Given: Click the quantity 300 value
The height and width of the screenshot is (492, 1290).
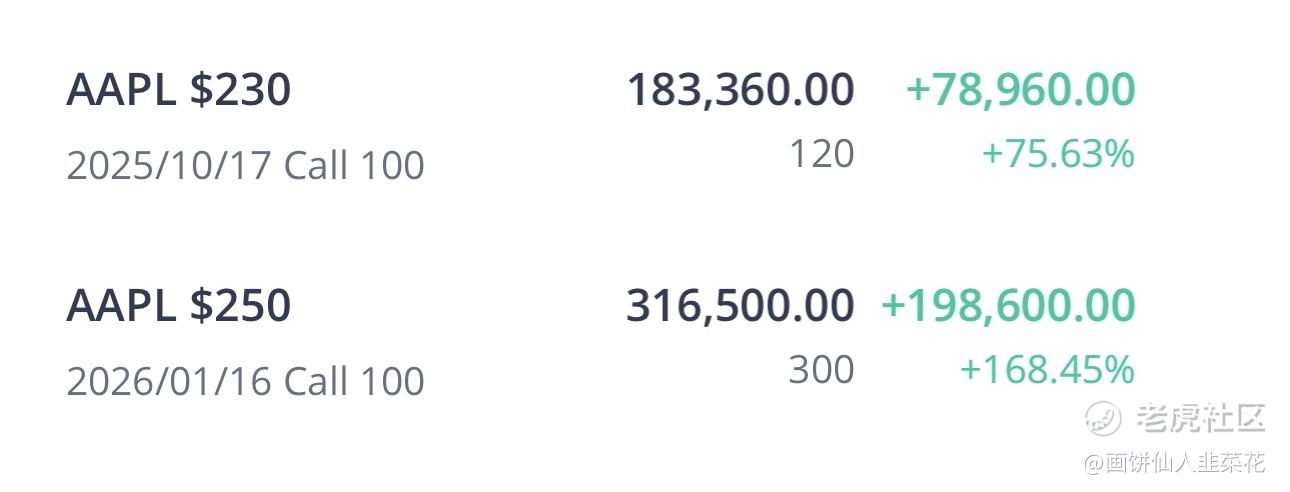Looking at the screenshot, I should [822, 370].
